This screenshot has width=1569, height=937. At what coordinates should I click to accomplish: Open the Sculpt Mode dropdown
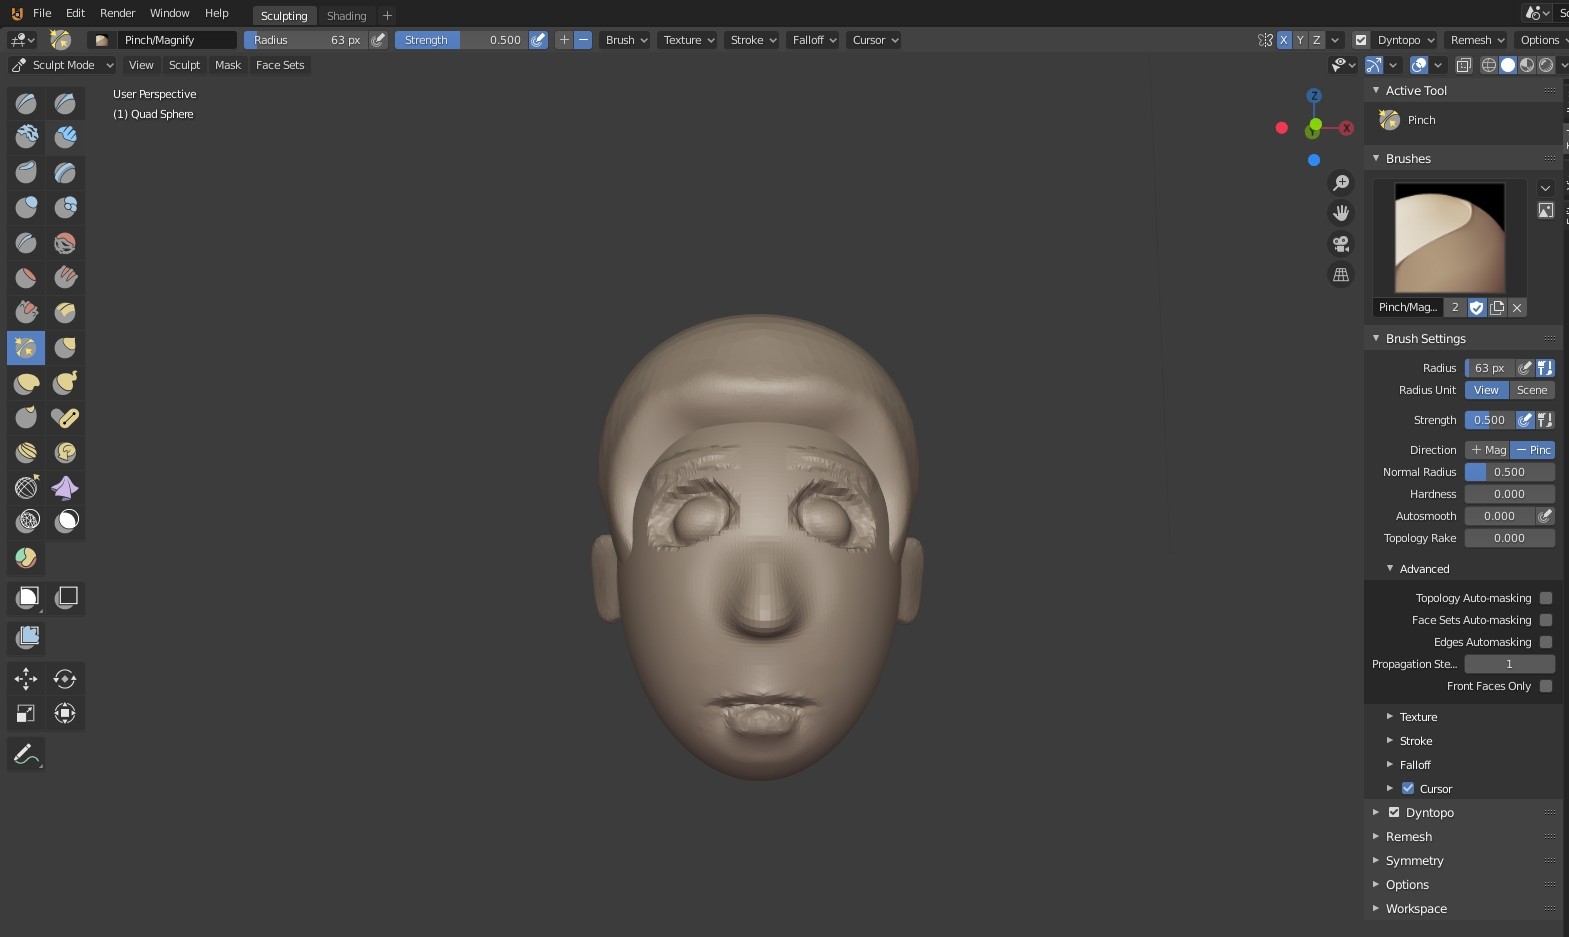tap(62, 65)
